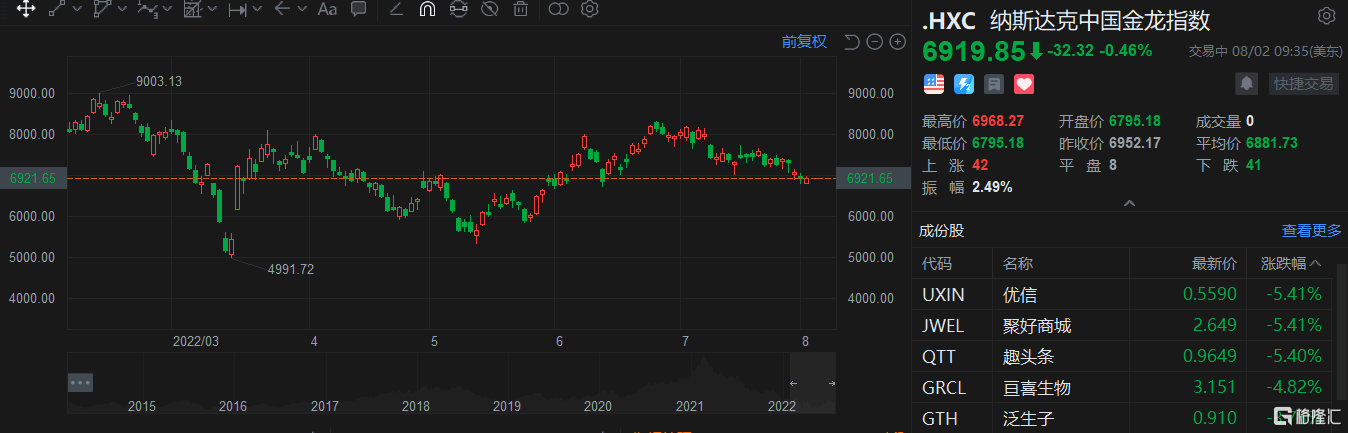This screenshot has width=1348, height=433.
Task: Click the undo reset chart icon
Action: (x=852, y=41)
